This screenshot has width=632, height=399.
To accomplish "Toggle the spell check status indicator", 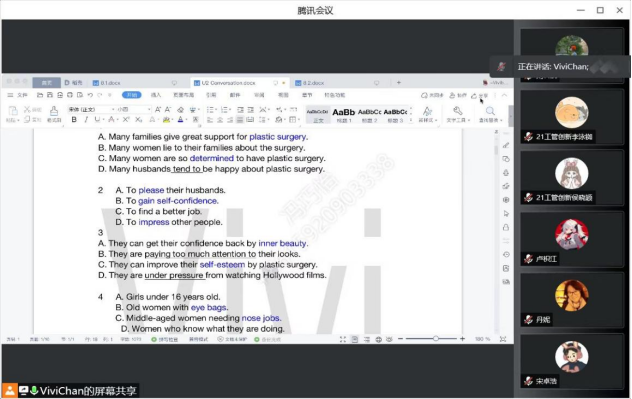I will (164, 339).
